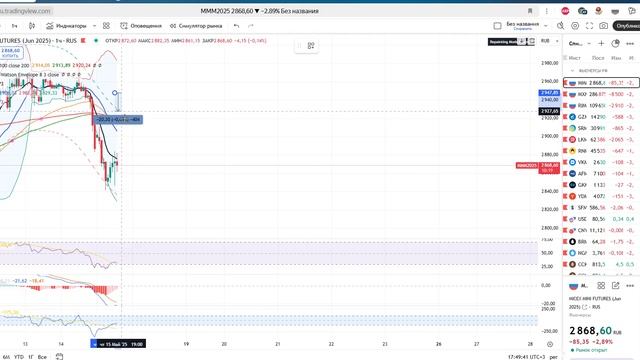Open the symbol notes edit icon

click(616, 285)
